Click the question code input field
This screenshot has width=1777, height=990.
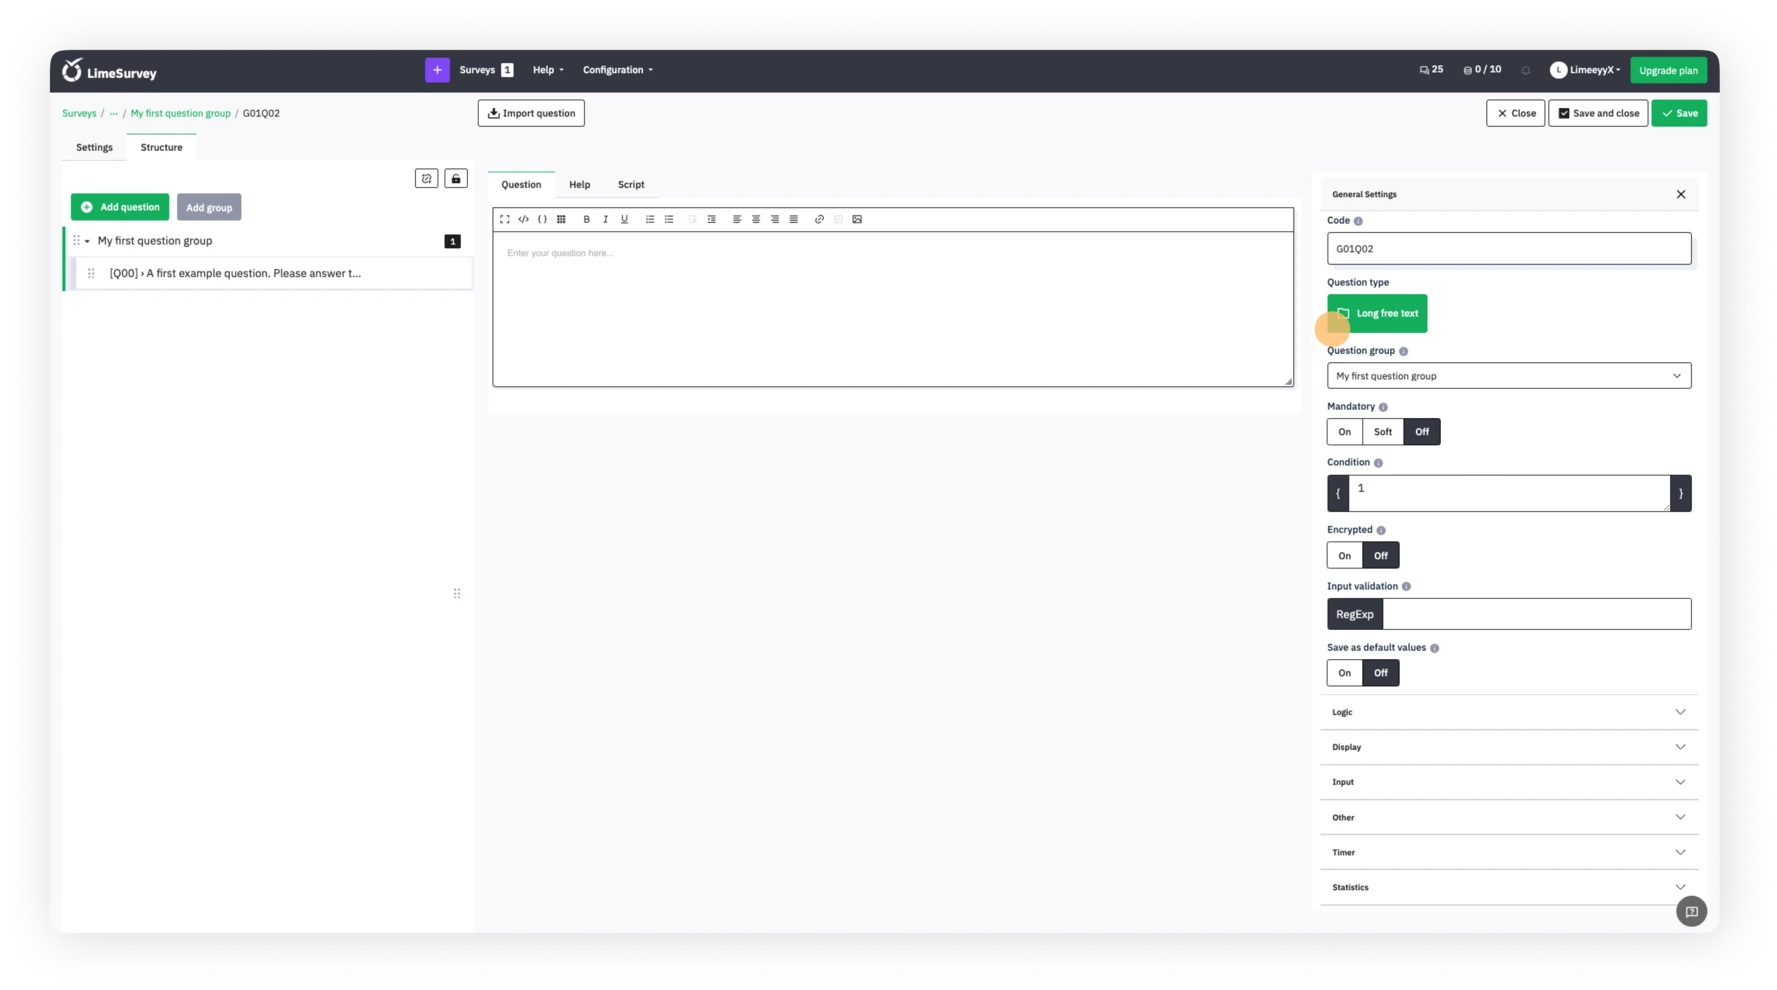[x=1508, y=249]
